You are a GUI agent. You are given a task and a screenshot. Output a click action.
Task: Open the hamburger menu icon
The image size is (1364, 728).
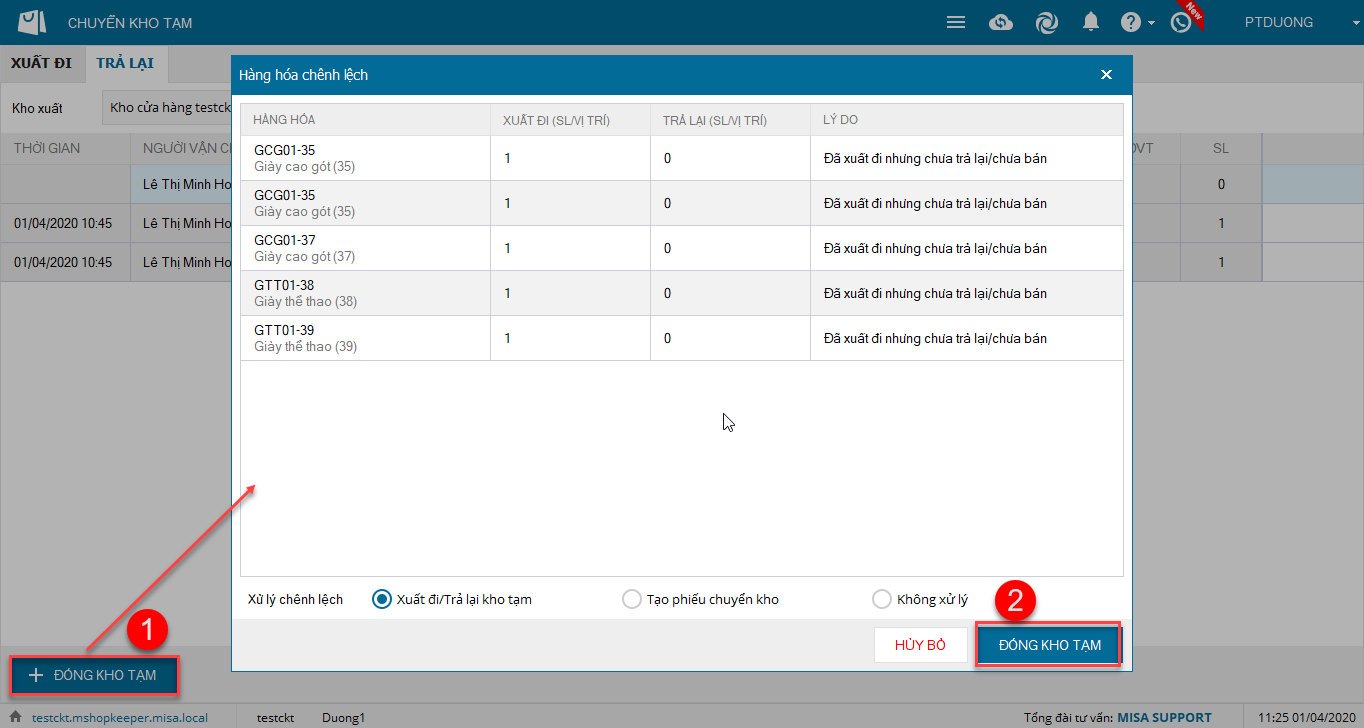click(956, 22)
